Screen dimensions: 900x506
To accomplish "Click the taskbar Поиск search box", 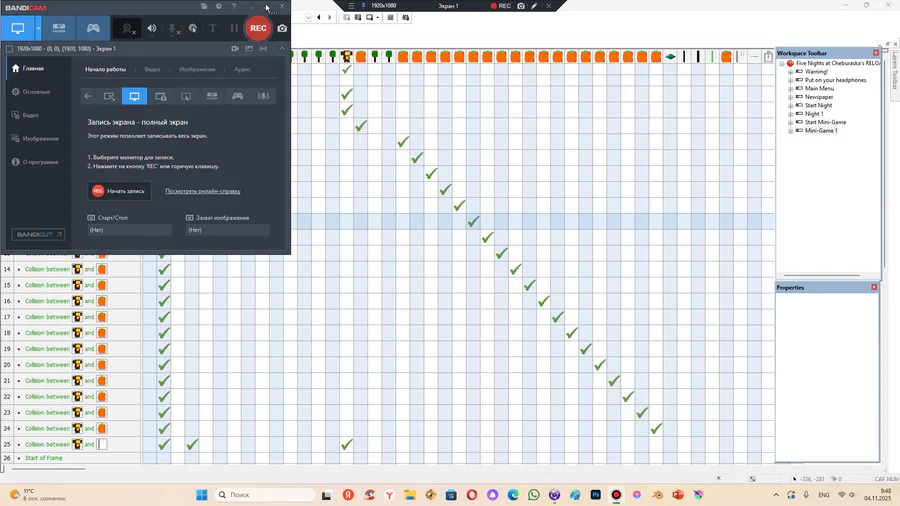I will tap(265, 495).
